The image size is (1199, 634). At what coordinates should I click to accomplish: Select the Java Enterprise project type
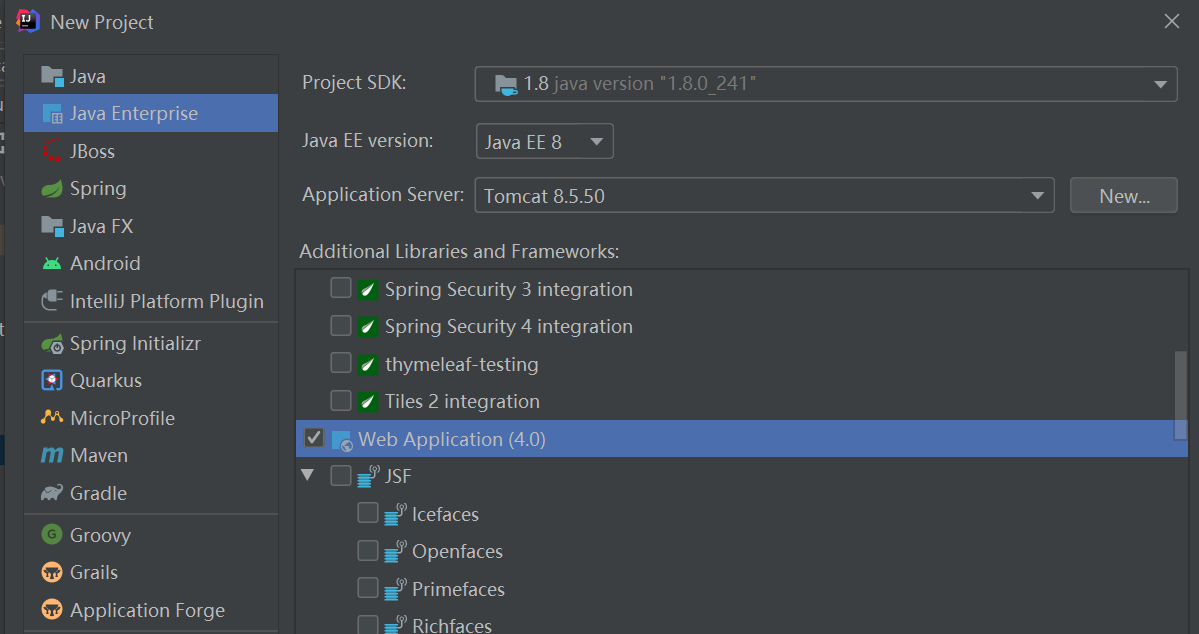[x=151, y=113]
